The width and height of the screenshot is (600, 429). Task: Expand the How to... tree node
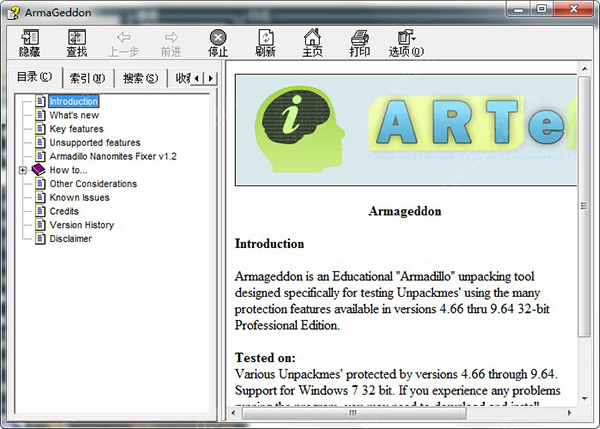point(23,170)
